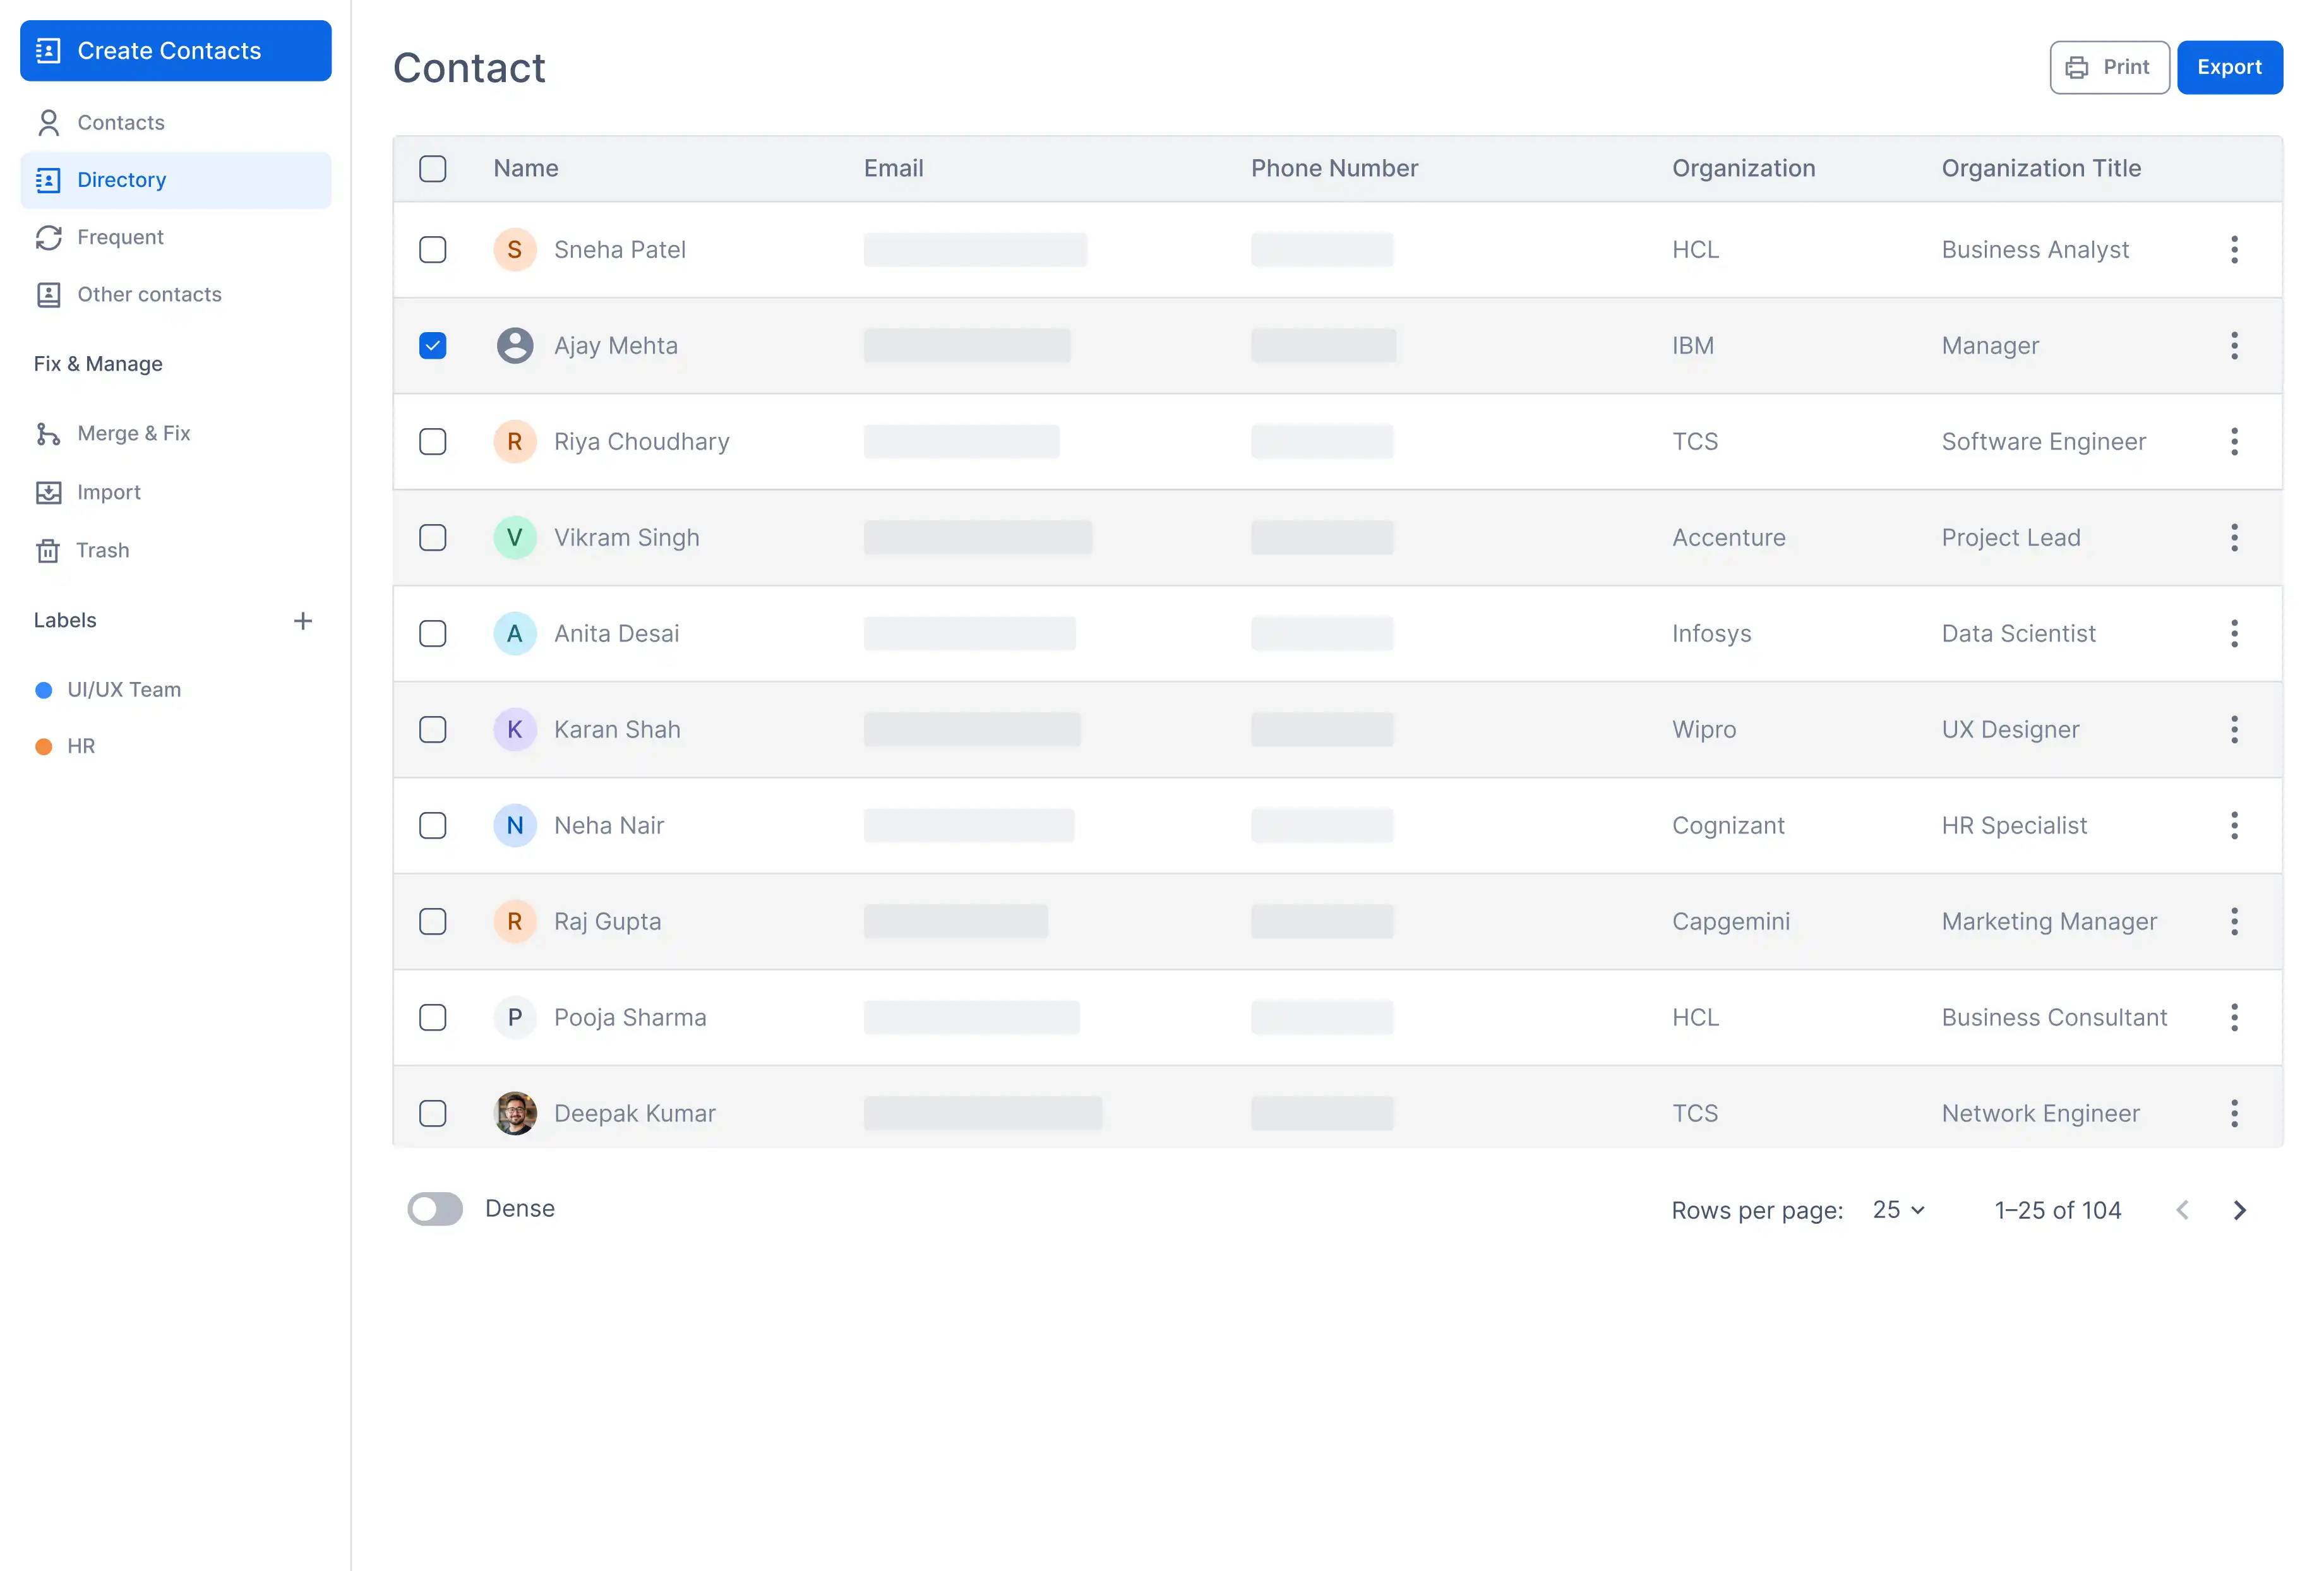The height and width of the screenshot is (1571, 2324).
Task: Uncheck Ajay Mehta's selected checkbox
Action: coord(433,345)
